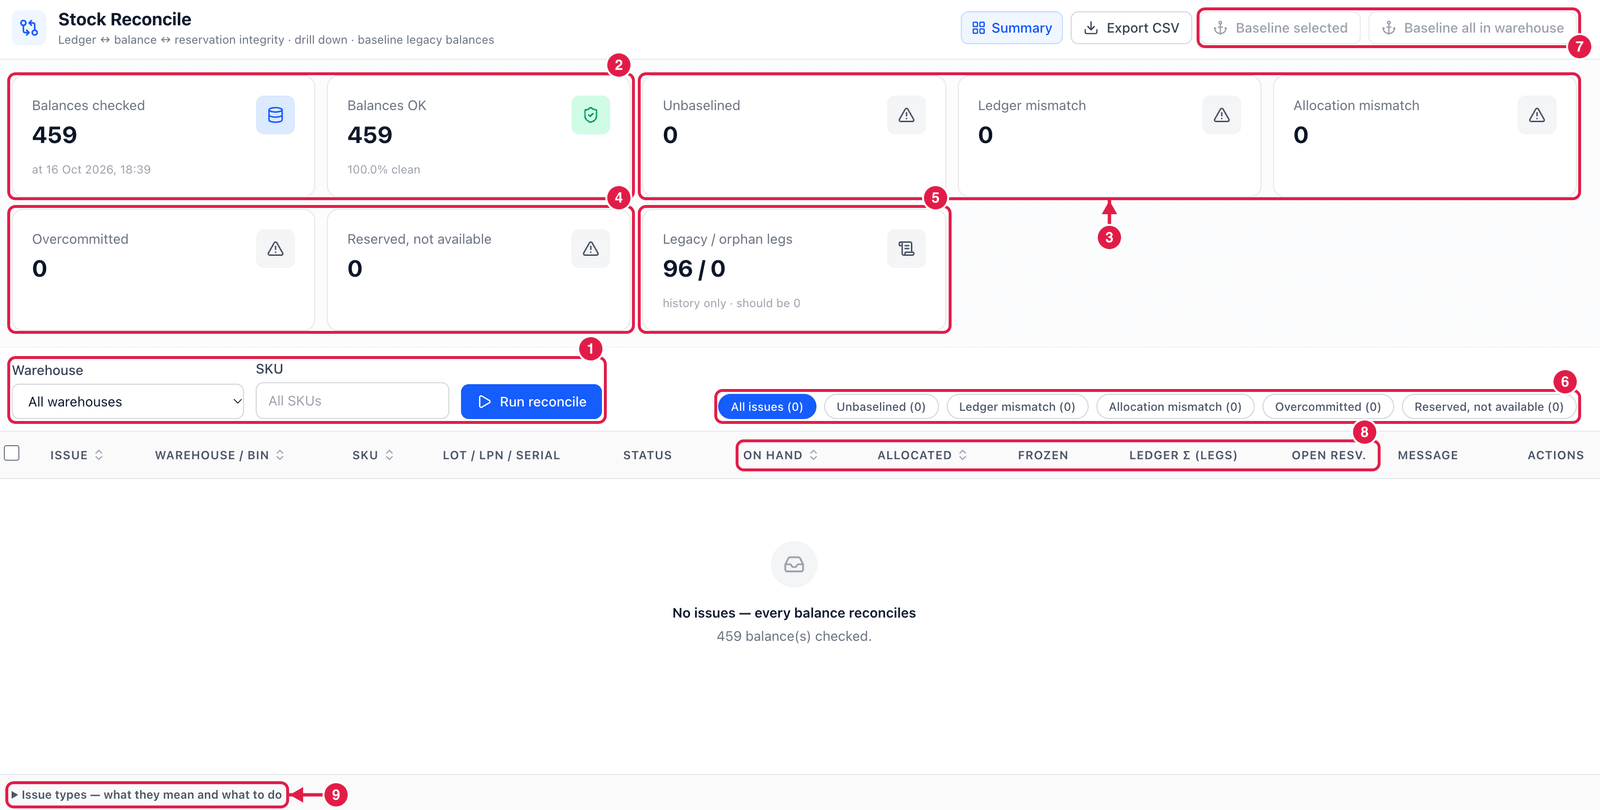
Task: Expand Issue types explanation section
Action: point(147,795)
